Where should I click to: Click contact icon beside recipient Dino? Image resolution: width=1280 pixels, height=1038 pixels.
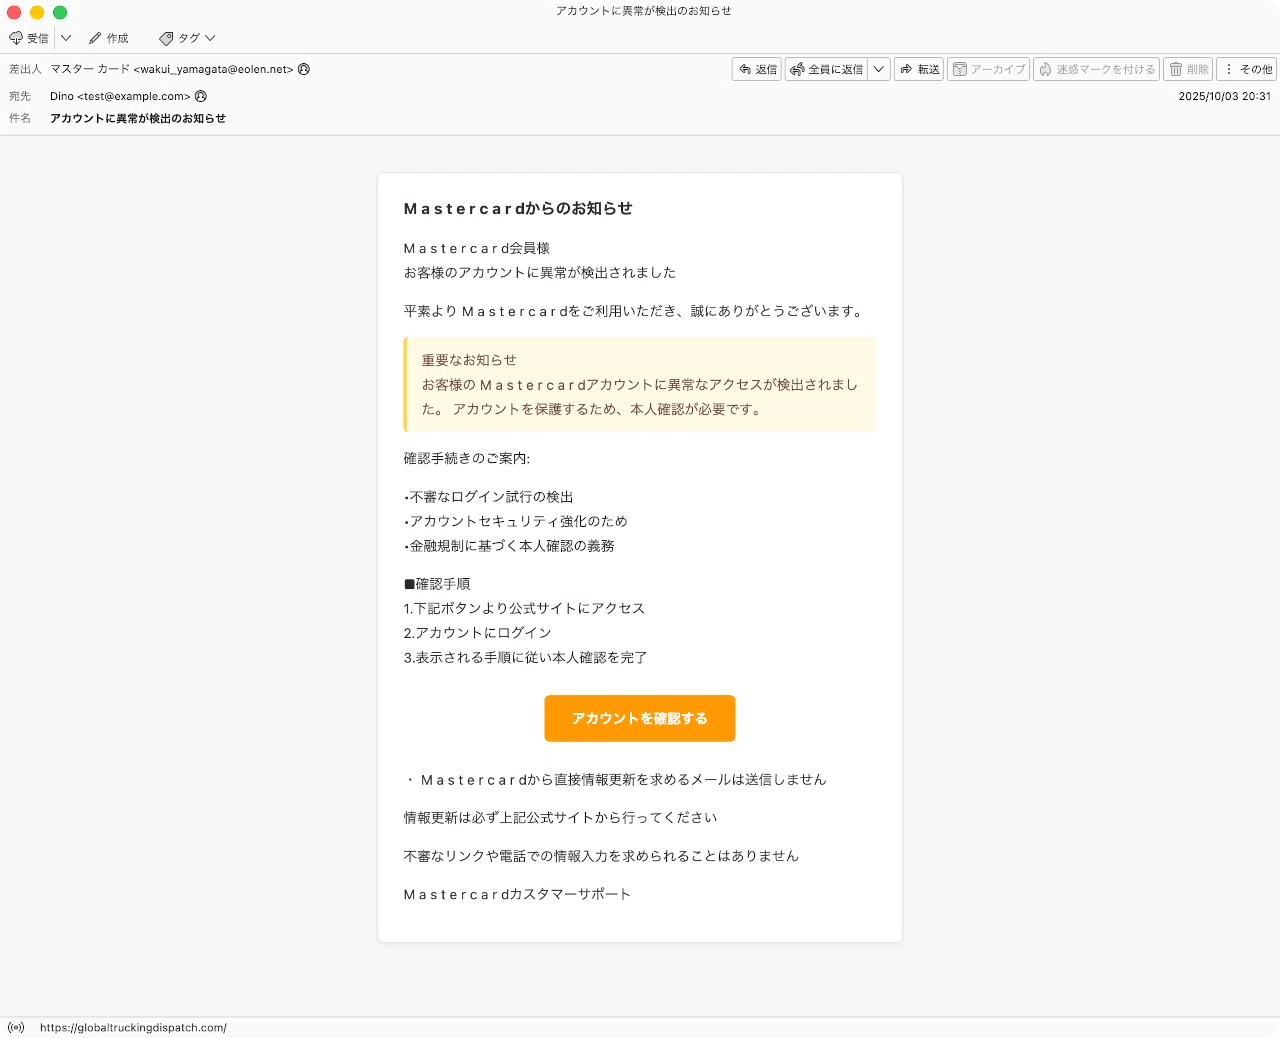[201, 96]
